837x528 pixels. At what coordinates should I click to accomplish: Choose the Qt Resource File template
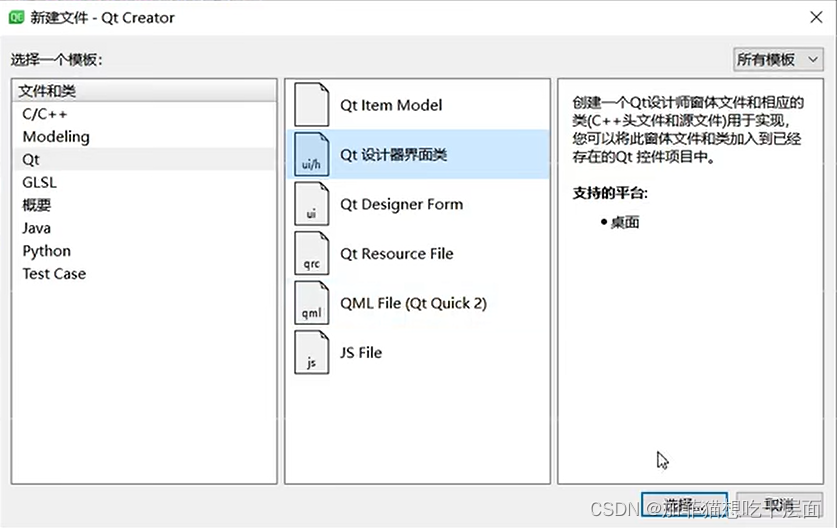point(417,254)
